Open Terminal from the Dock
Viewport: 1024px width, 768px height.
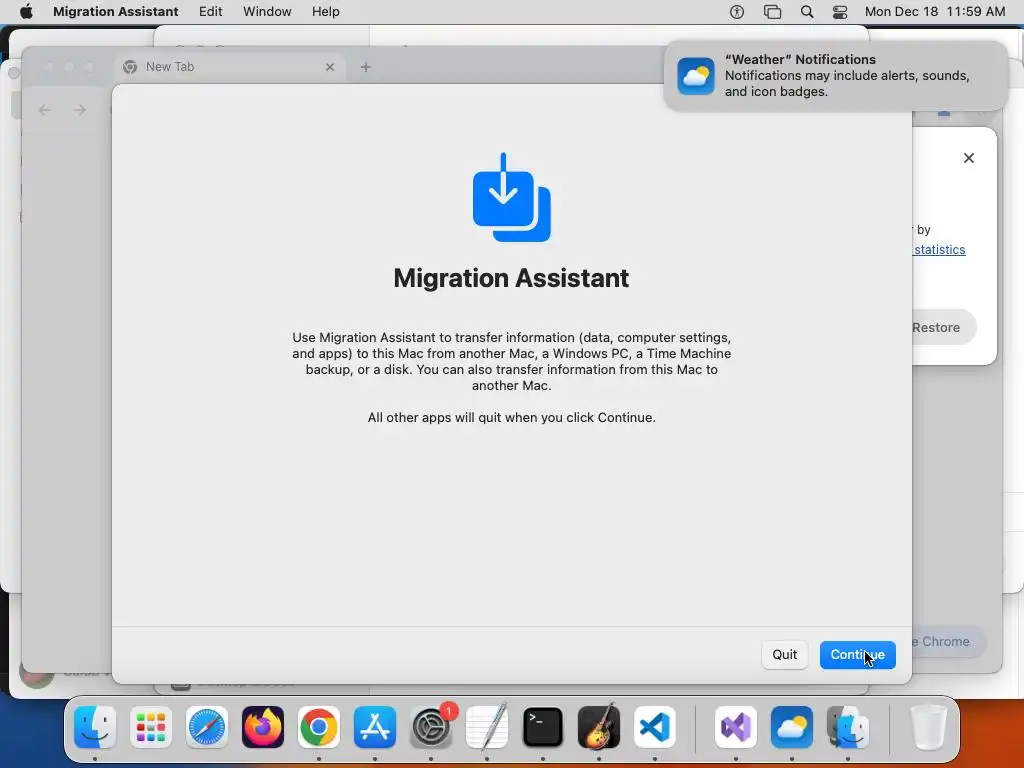point(543,727)
